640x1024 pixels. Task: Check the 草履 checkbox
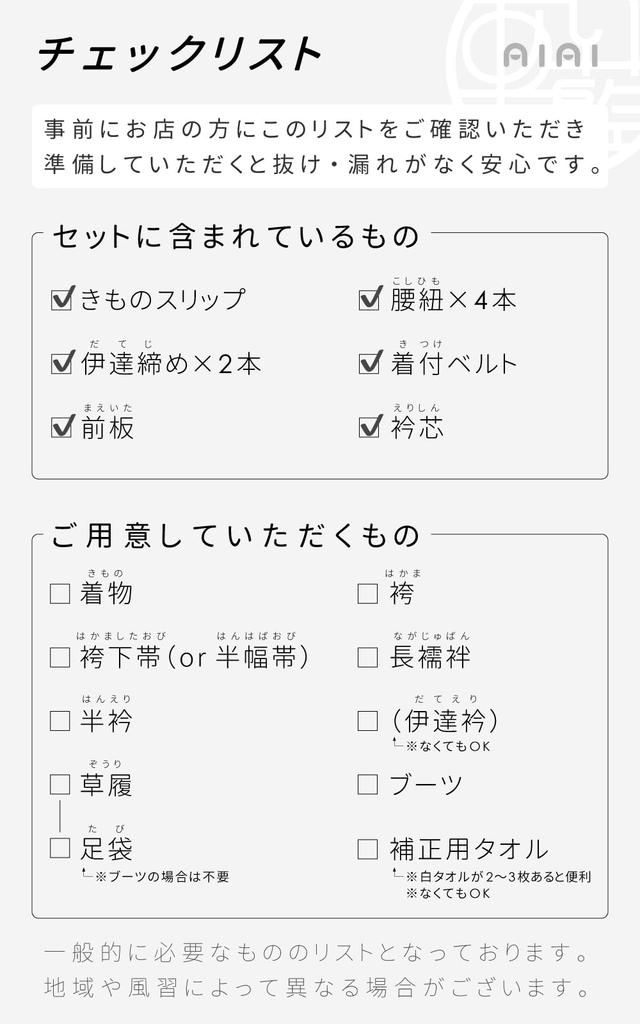[60, 785]
